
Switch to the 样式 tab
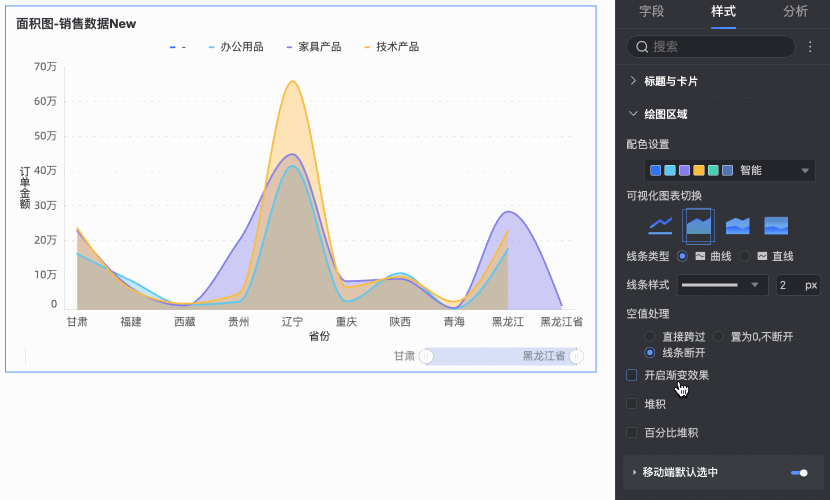click(x=723, y=11)
